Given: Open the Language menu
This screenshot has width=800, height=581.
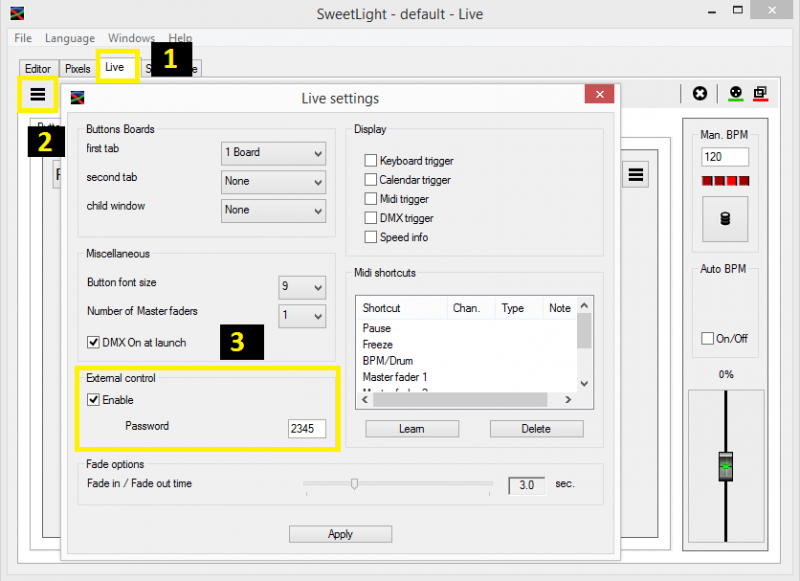Looking at the screenshot, I should coord(70,38).
